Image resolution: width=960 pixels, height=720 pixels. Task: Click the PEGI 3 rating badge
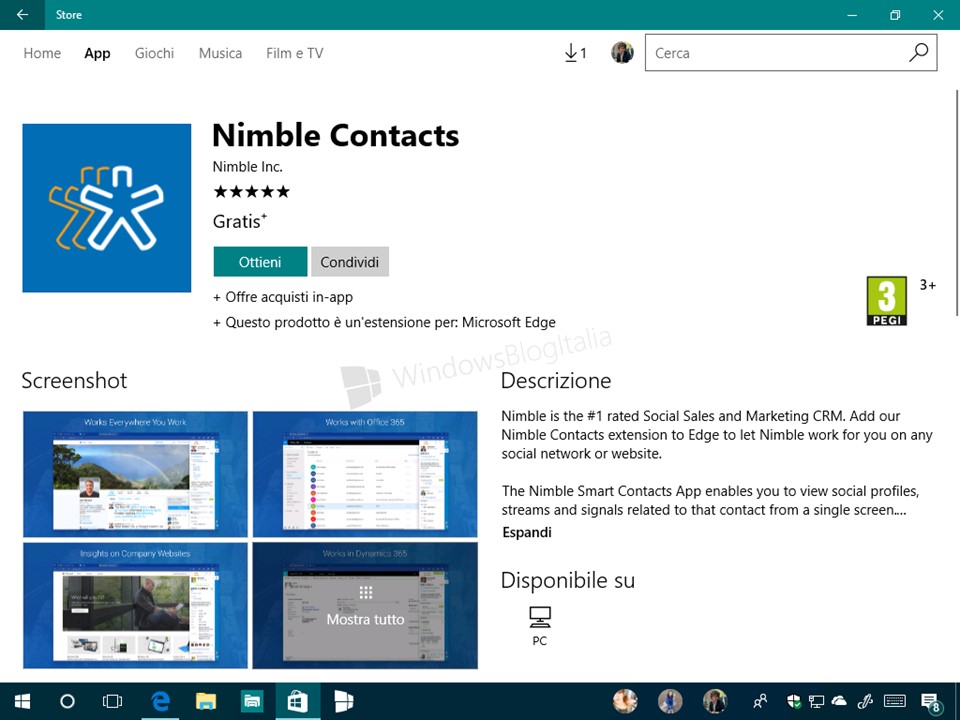click(886, 301)
